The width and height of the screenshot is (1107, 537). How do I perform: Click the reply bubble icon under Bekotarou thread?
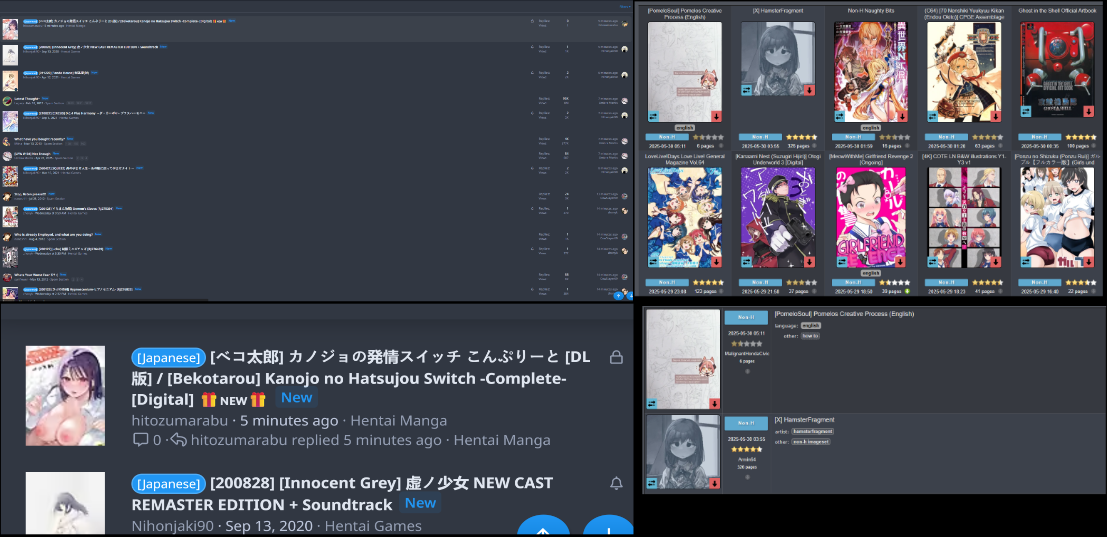click(141, 440)
